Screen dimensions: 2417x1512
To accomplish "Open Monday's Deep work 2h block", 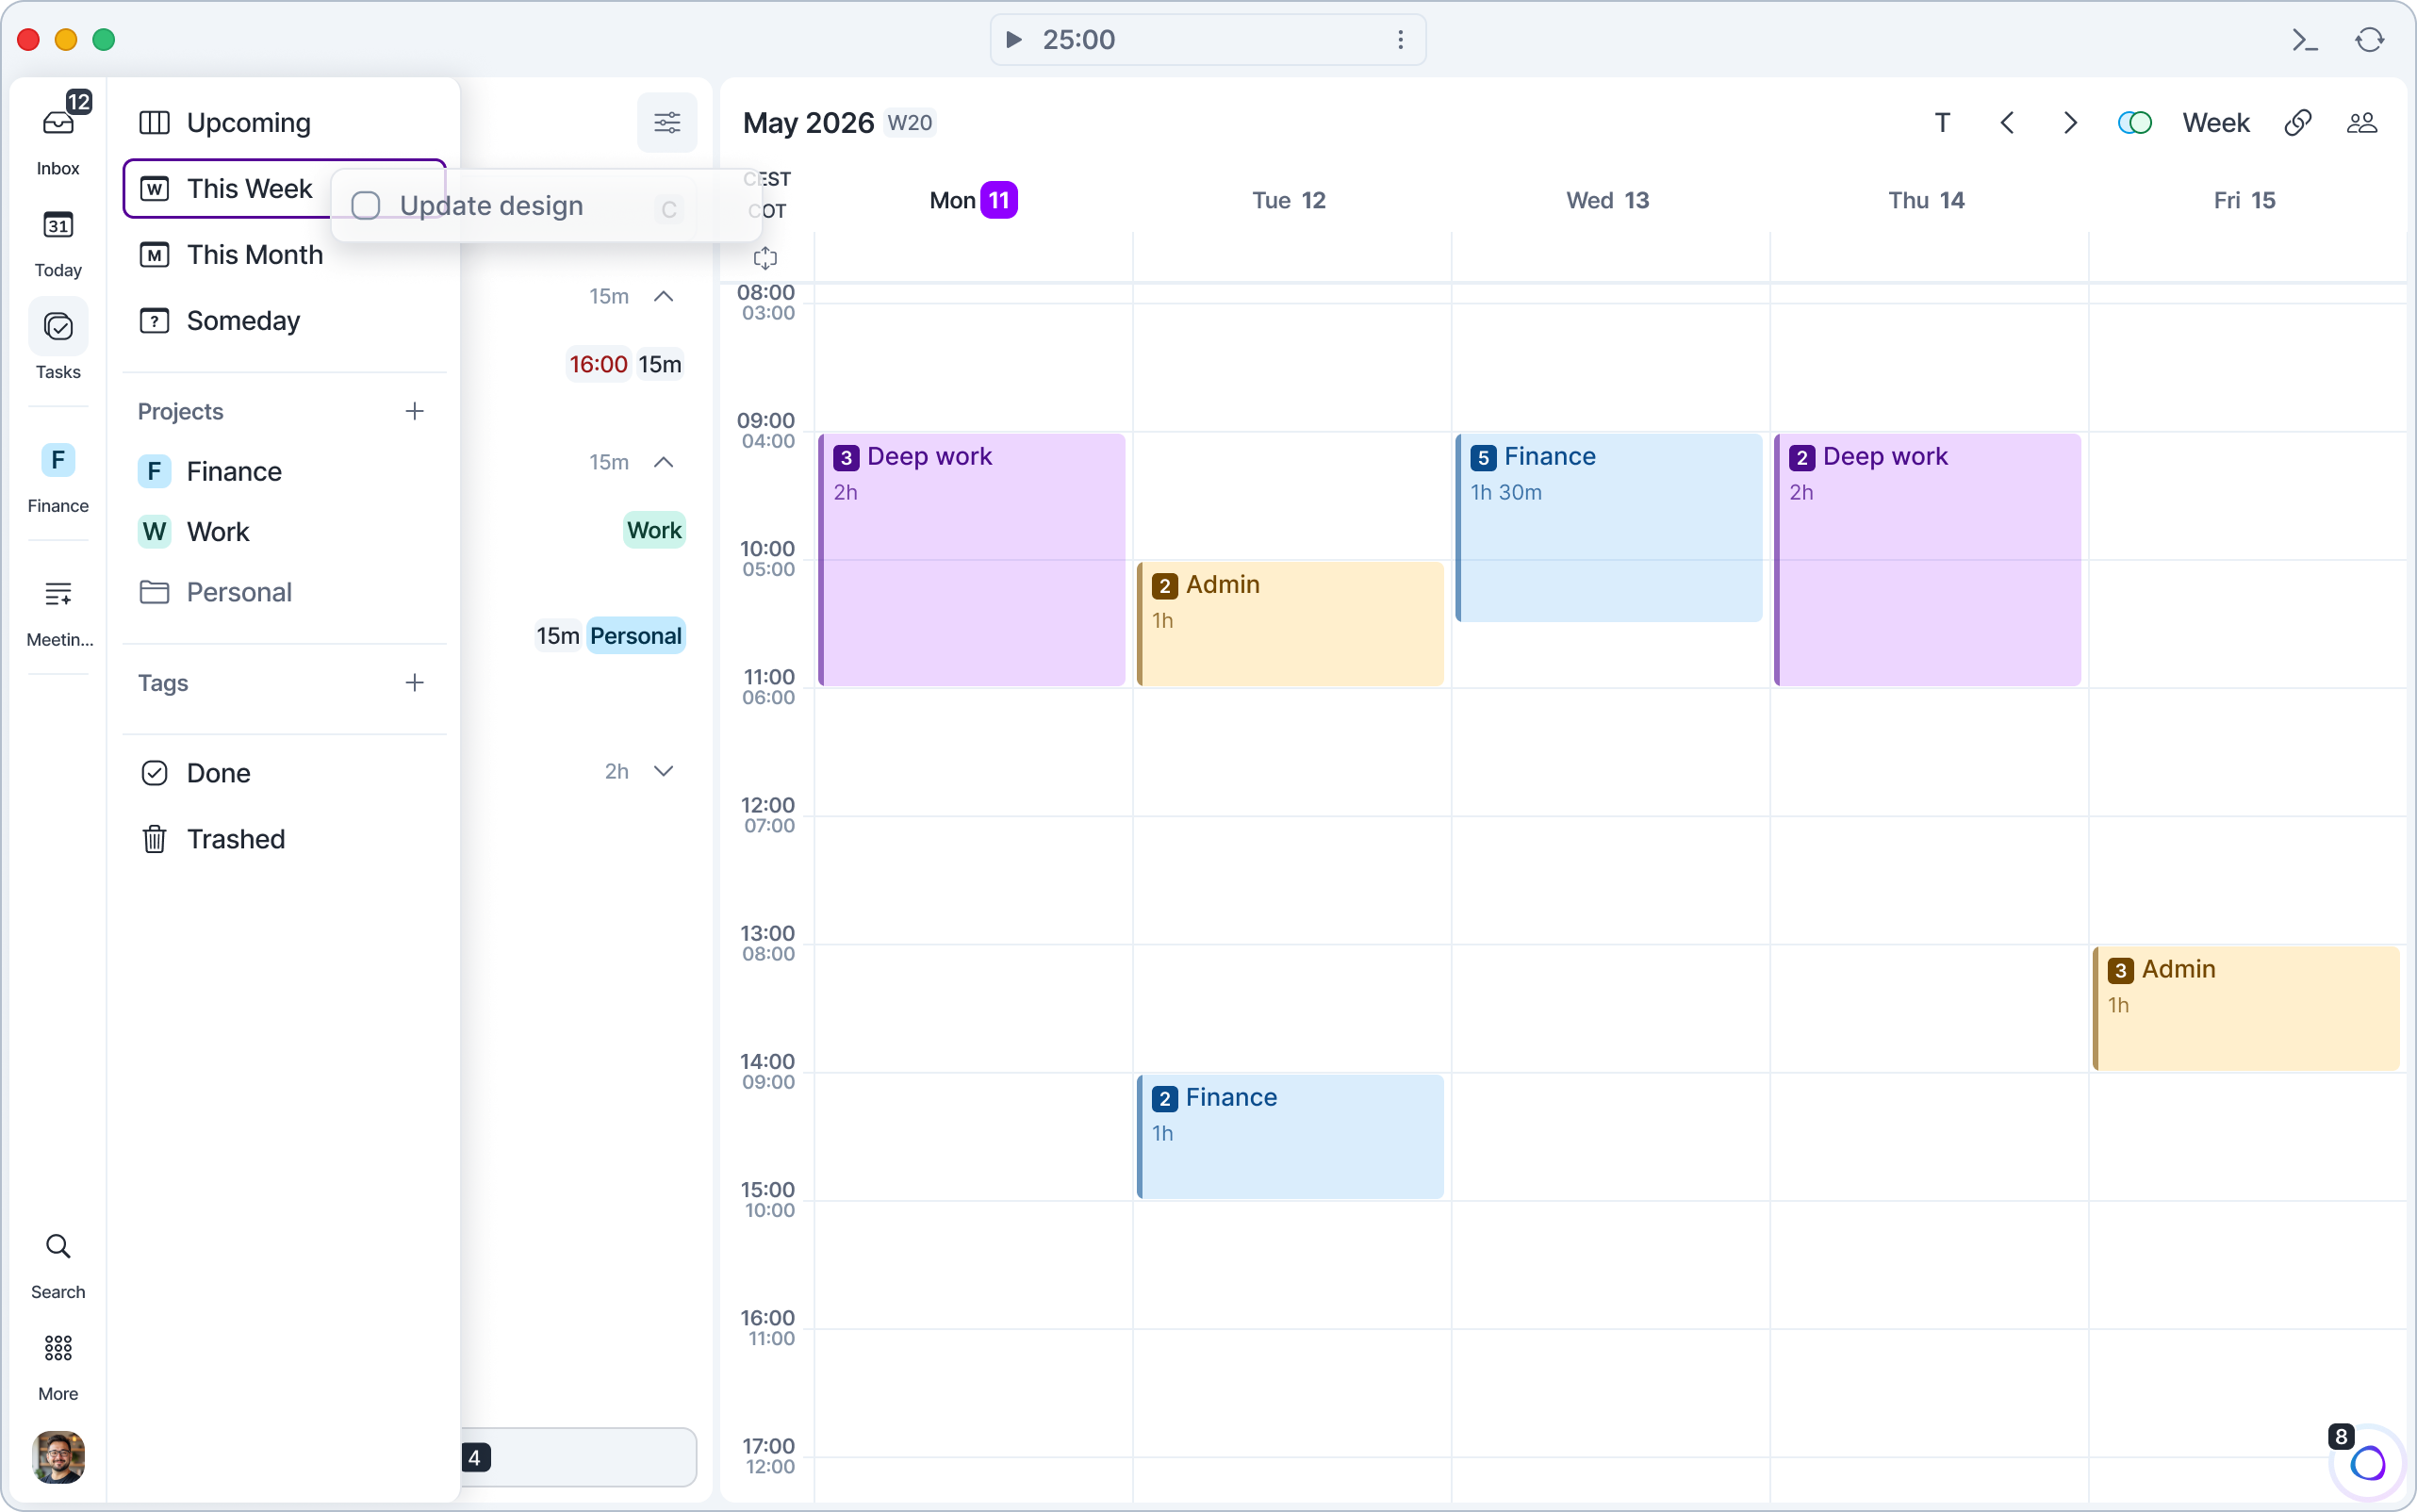I will coord(972,560).
